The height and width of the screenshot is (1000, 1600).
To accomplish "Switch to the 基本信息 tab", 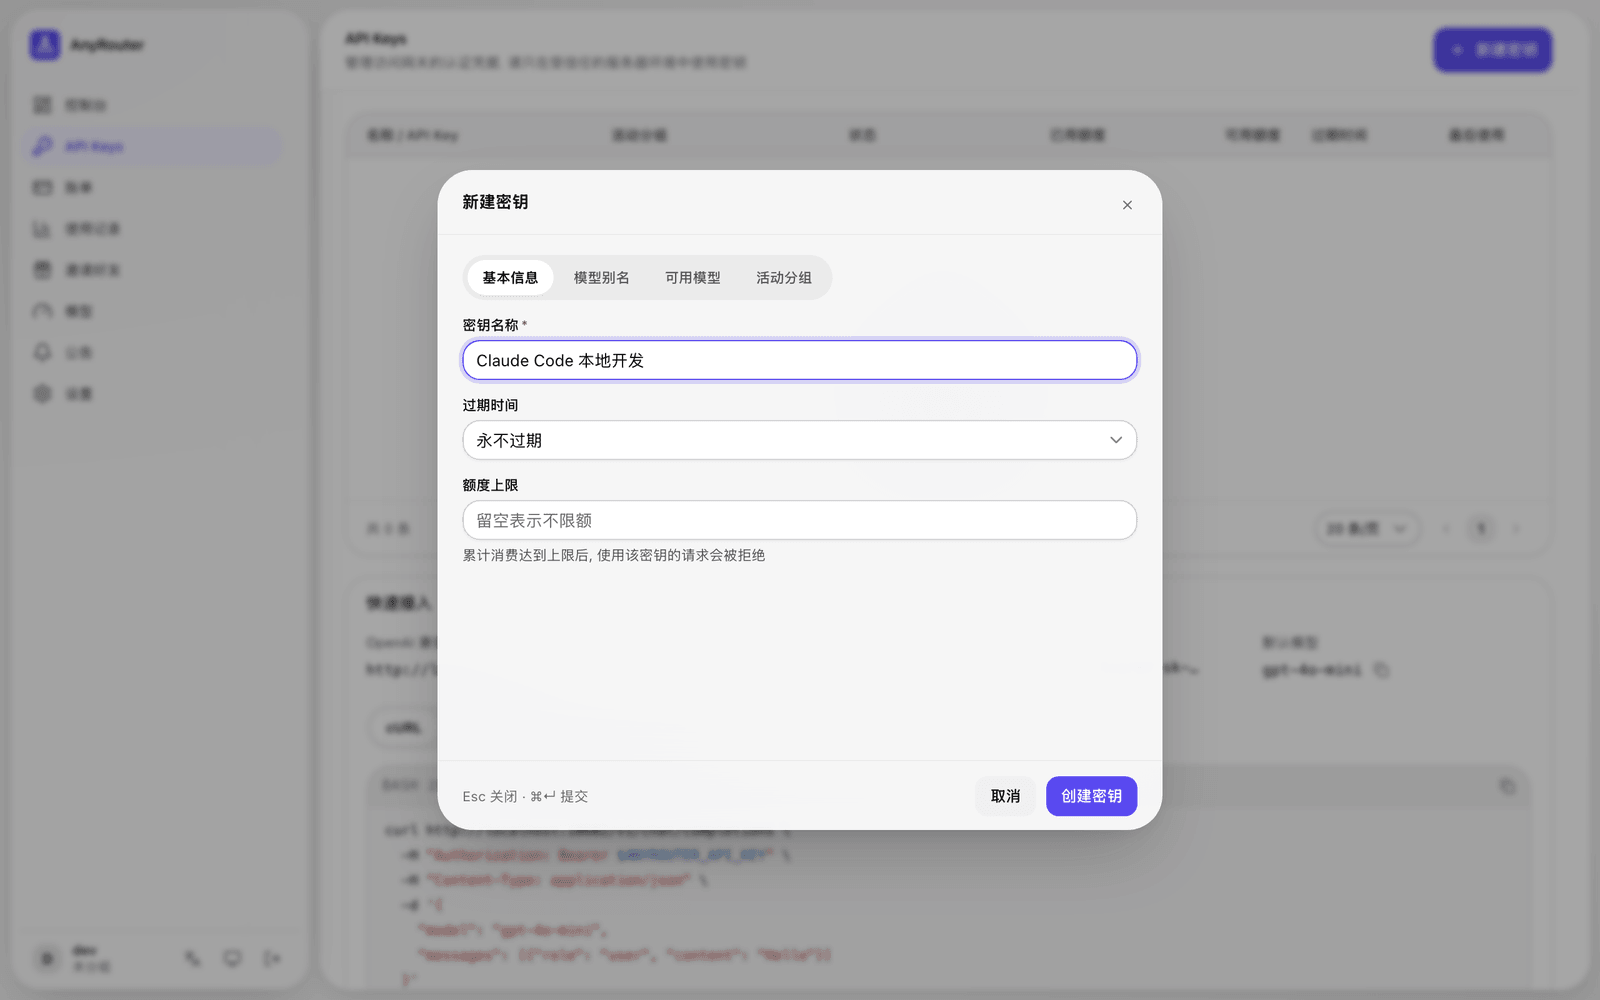I will tap(510, 278).
